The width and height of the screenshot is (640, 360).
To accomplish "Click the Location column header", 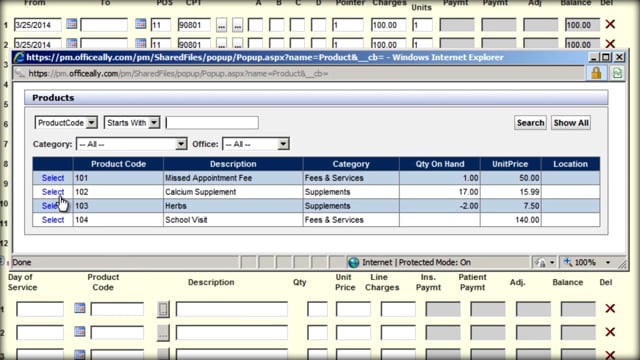I will point(570,164).
